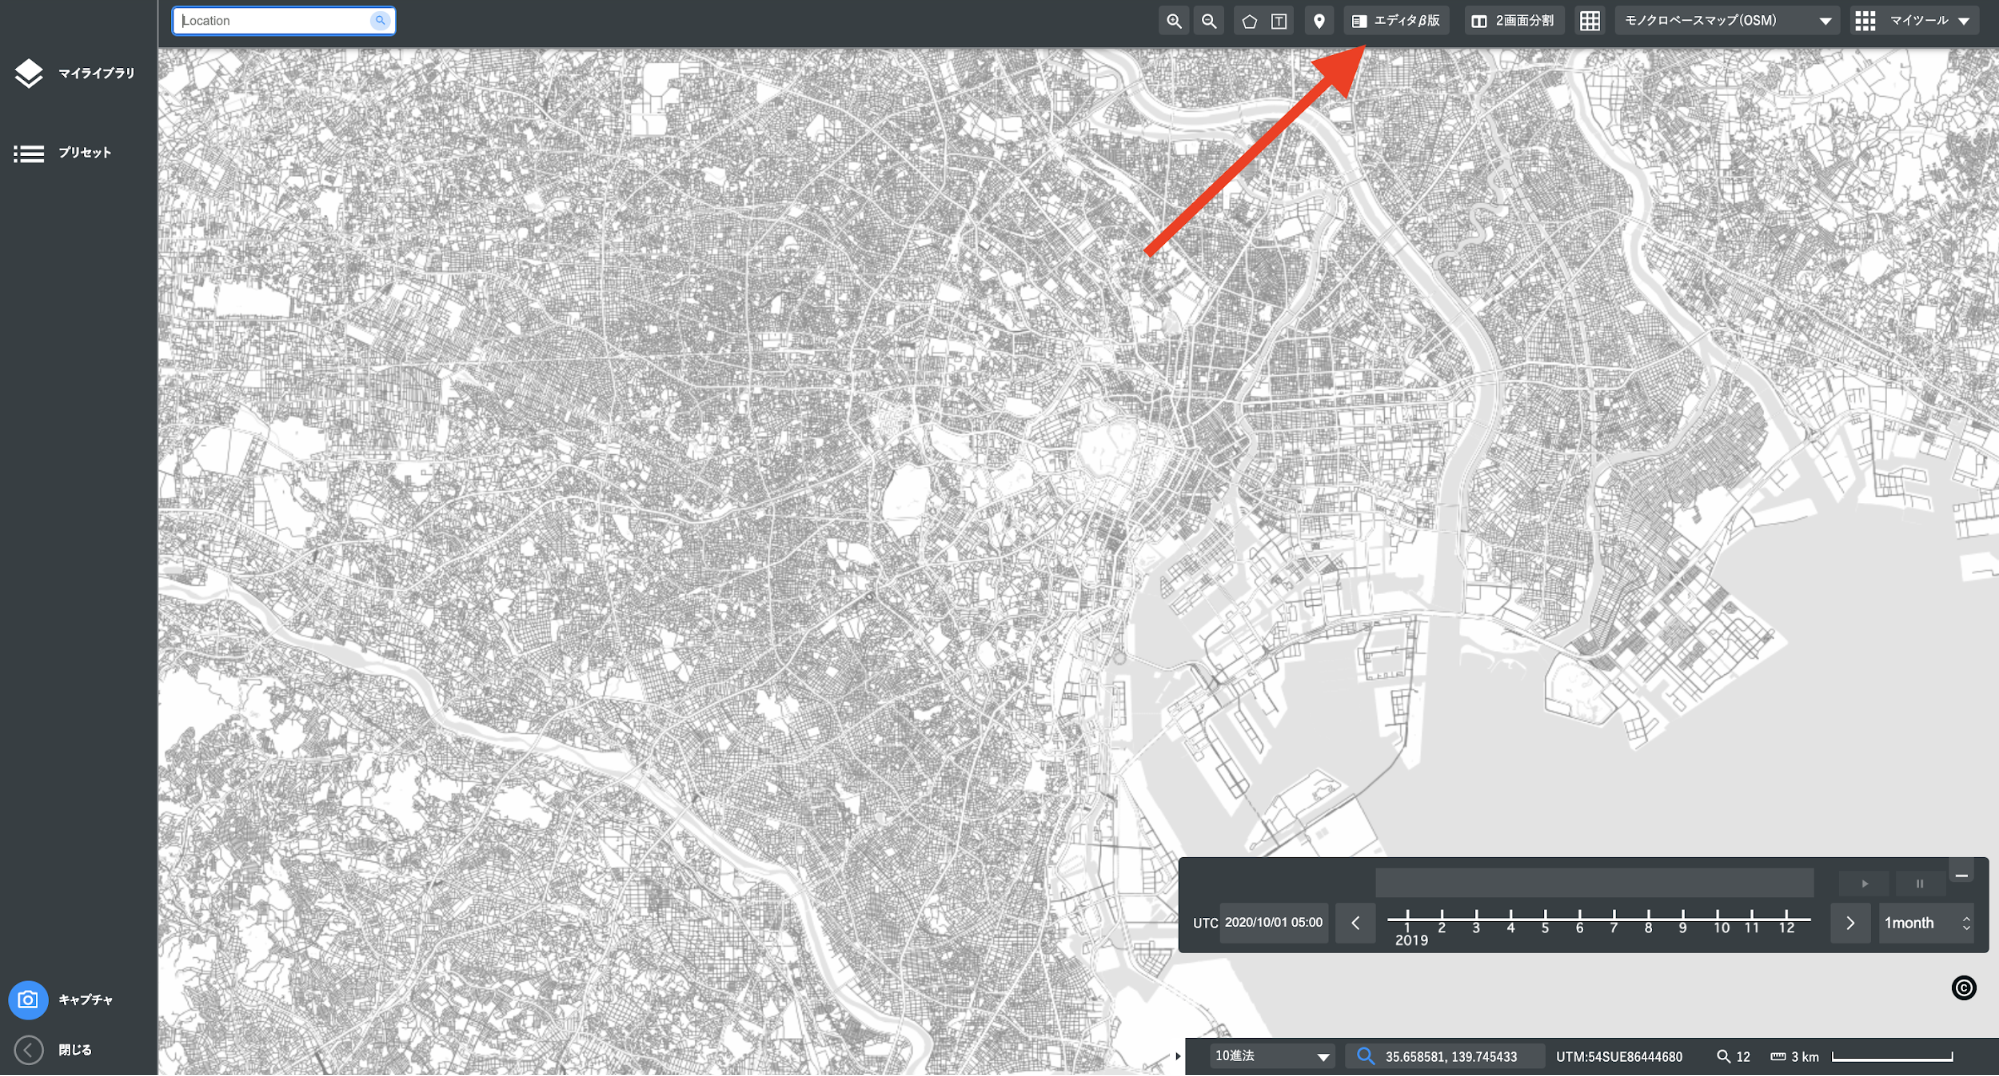Click the UTM:54SUE86444680 readout

click(1619, 1057)
